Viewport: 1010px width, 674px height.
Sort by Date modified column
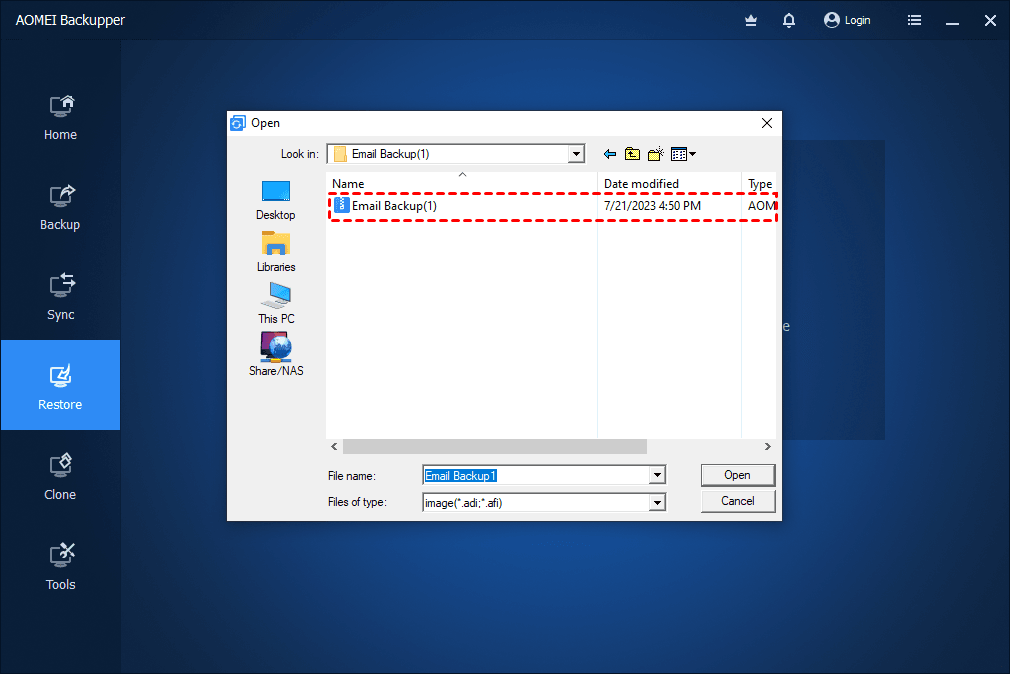click(669, 184)
